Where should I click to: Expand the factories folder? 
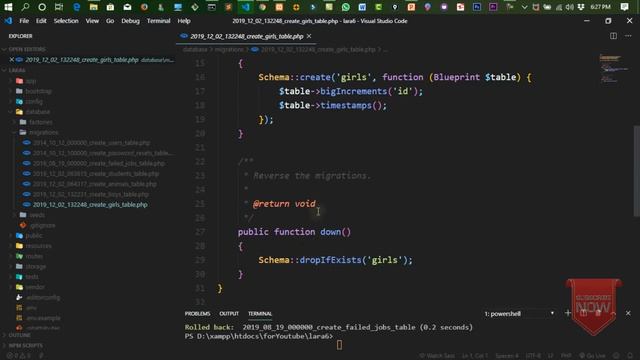click(x=40, y=122)
